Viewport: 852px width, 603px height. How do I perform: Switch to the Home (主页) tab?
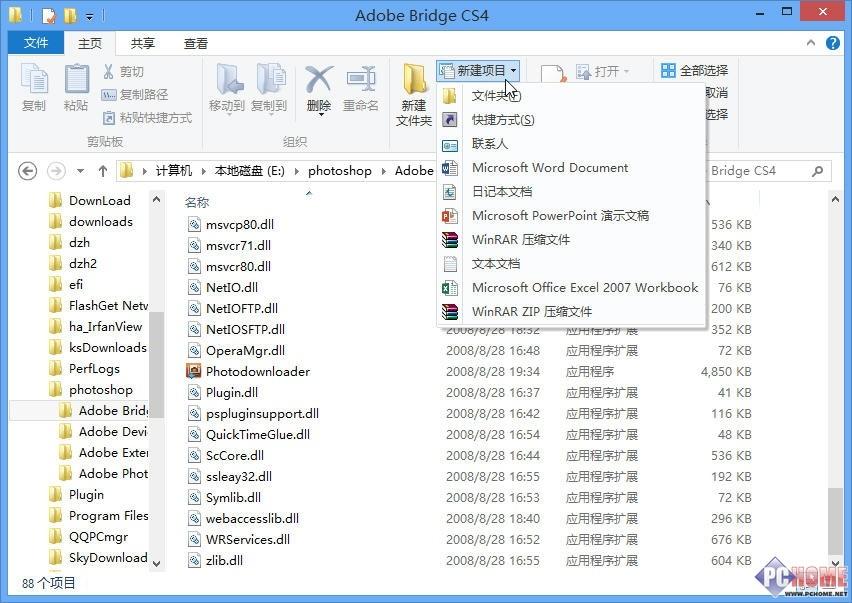tap(90, 43)
